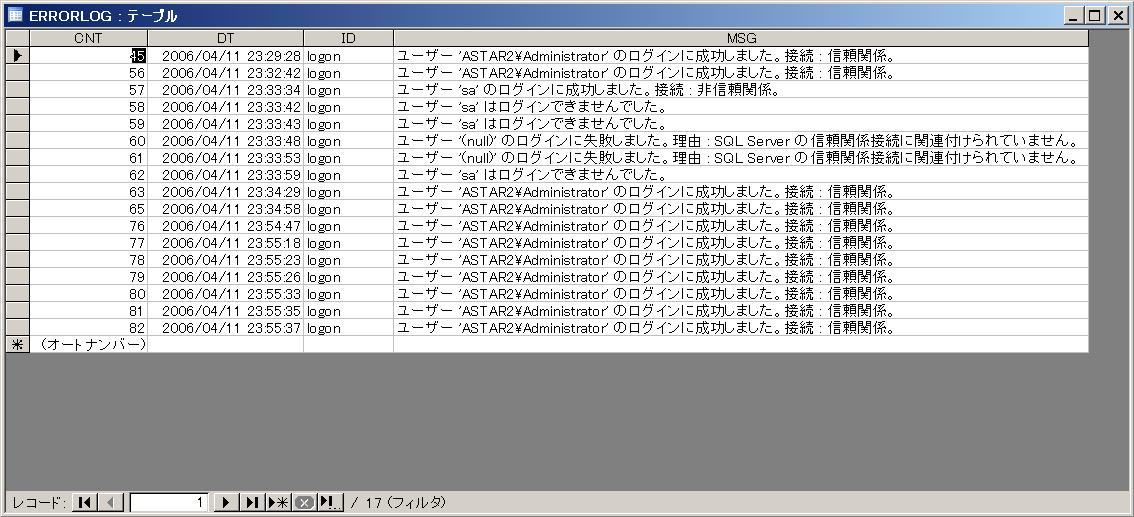This screenshot has width=1134, height=517.
Task: Click the ERRORLOG table icon in title bar
Action: tap(14, 14)
